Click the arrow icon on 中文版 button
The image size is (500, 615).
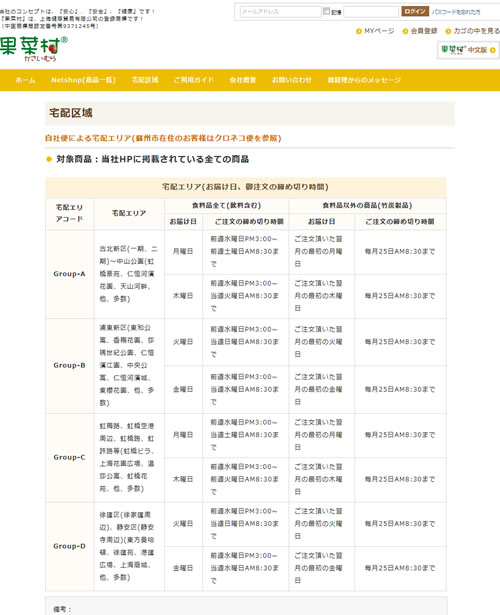[493, 50]
